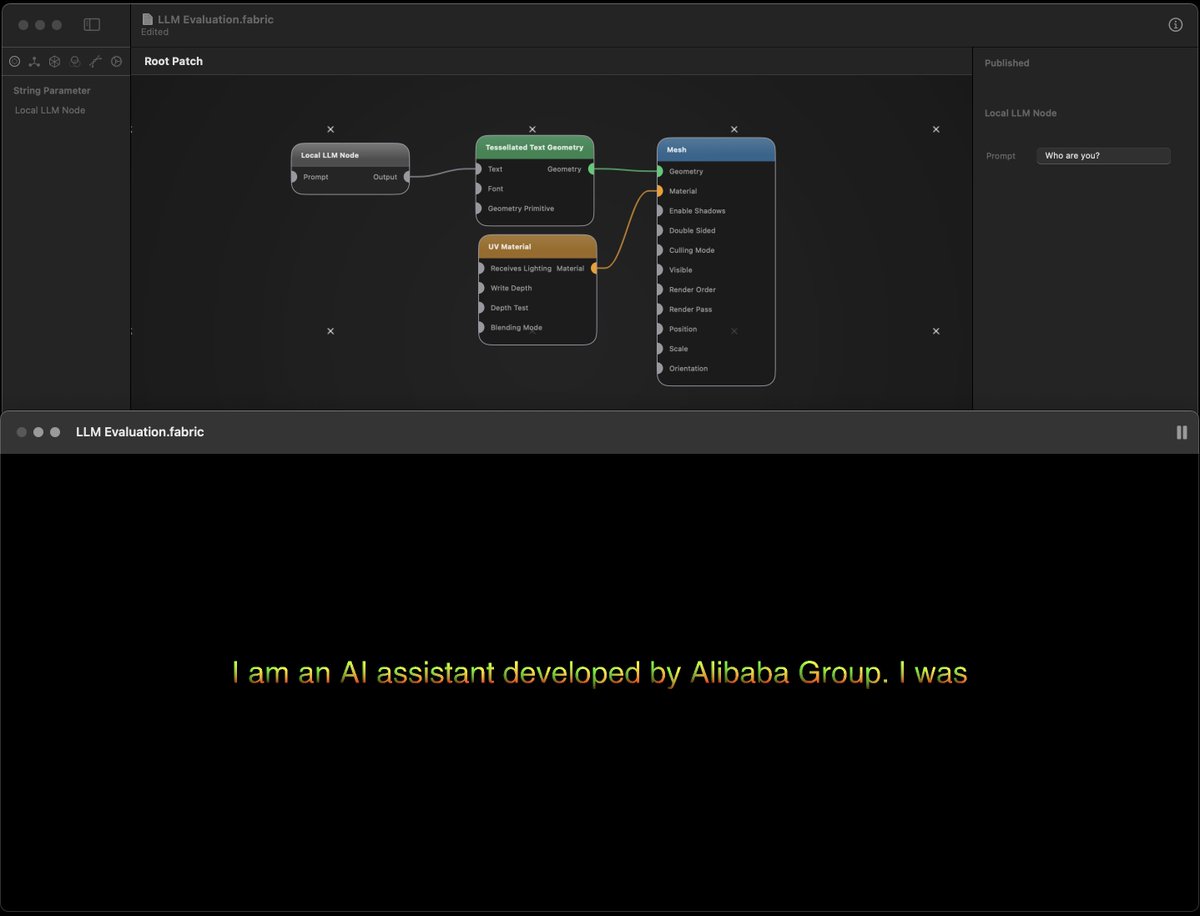Select the Local LLM Node header in canvas

pyautogui.click(x=350, y=155)
